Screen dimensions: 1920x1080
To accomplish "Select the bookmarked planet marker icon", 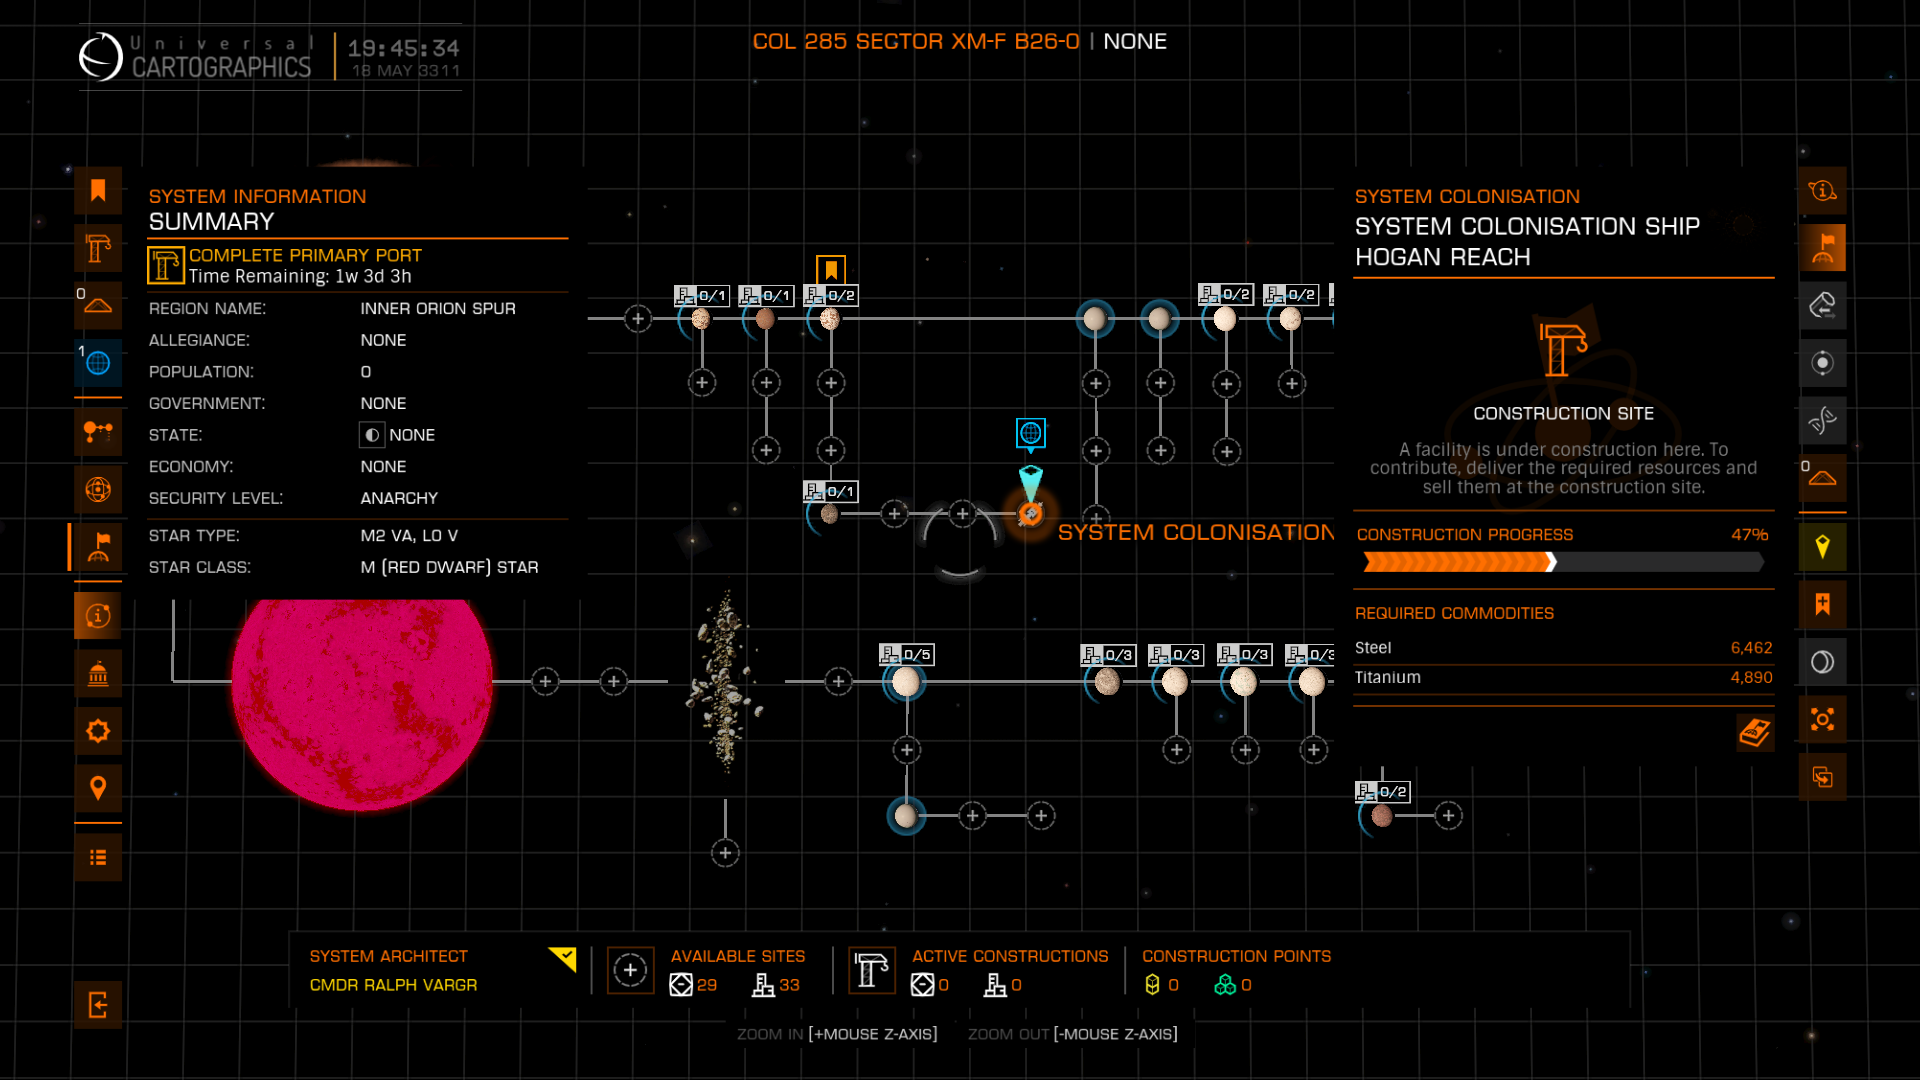I will tap(831, 270).
